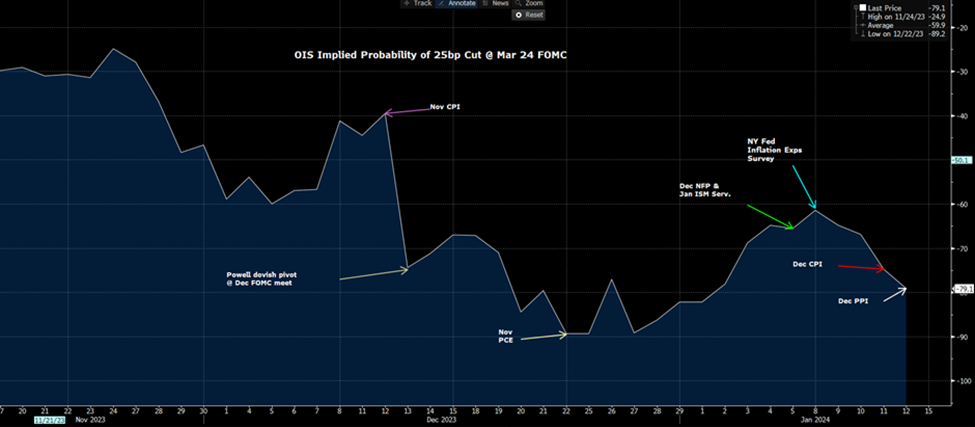
Task: Select the Average legend line icon
Action: coord(863,26)
